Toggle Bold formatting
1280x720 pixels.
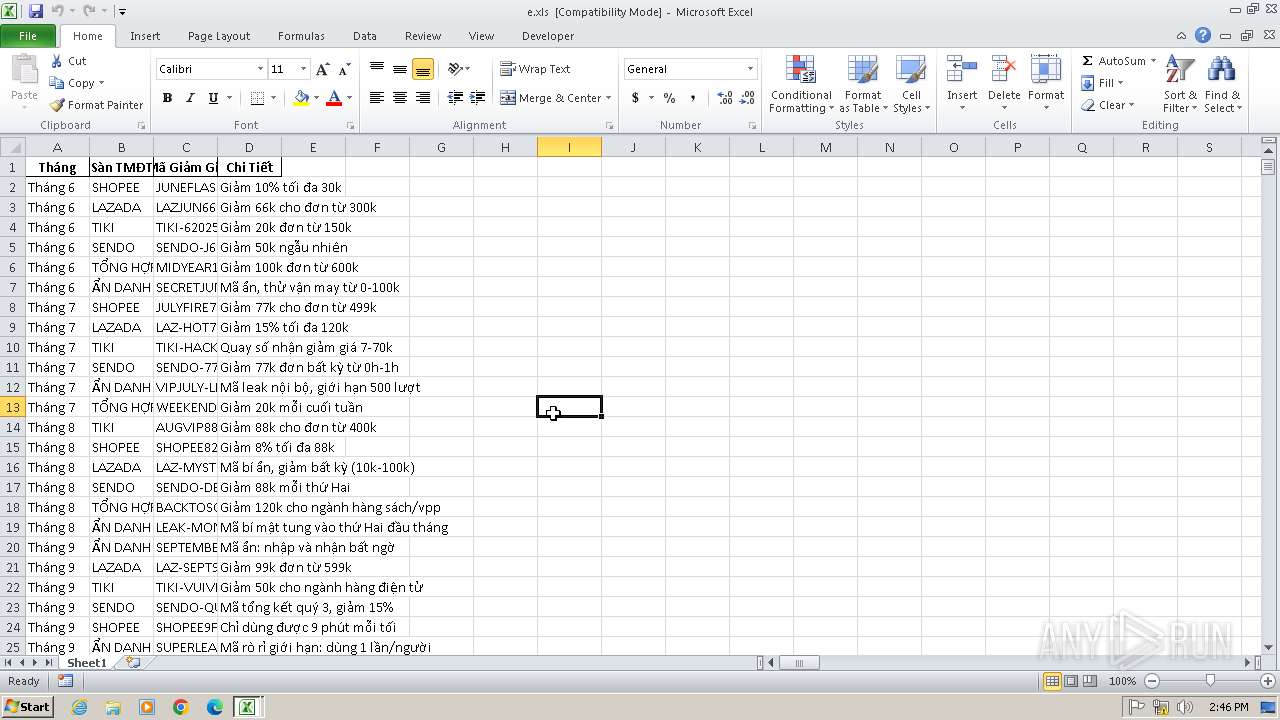point(167,98)
